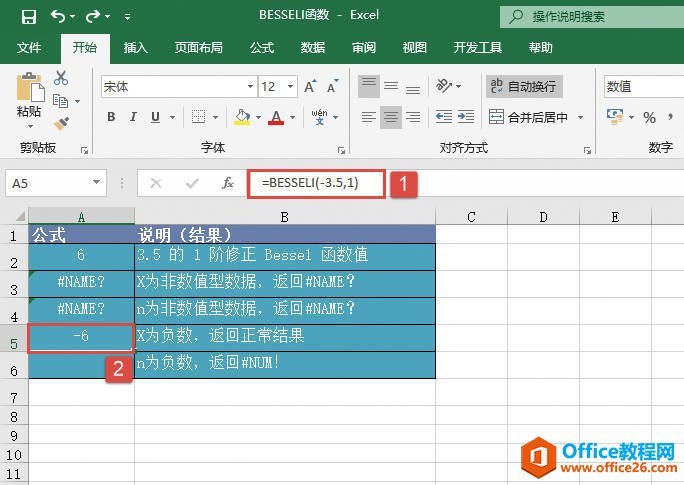Click the Decrease Indent icon

[444, 117]
